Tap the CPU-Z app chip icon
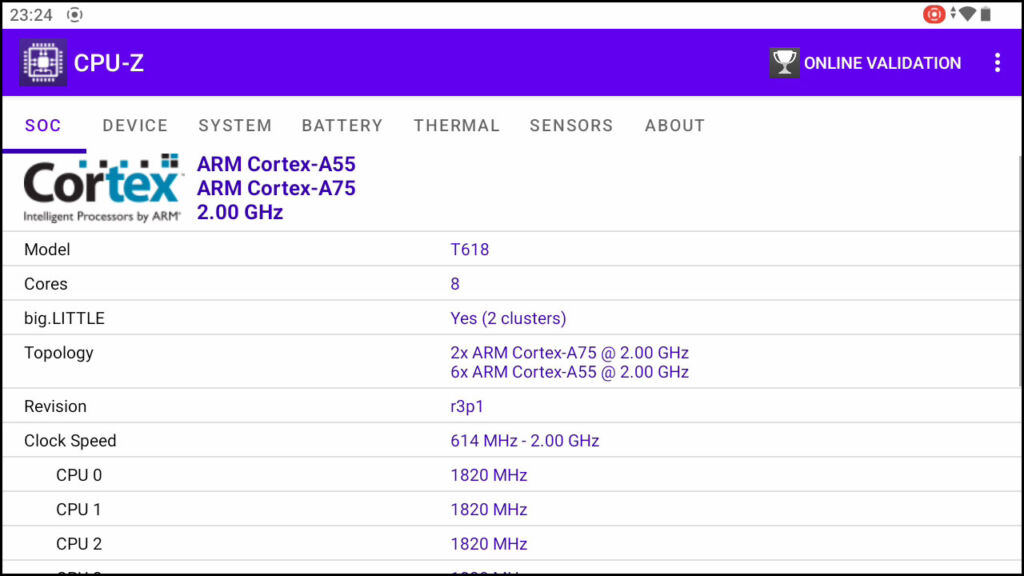The image size is (1024, 576). tap(43, 63)
